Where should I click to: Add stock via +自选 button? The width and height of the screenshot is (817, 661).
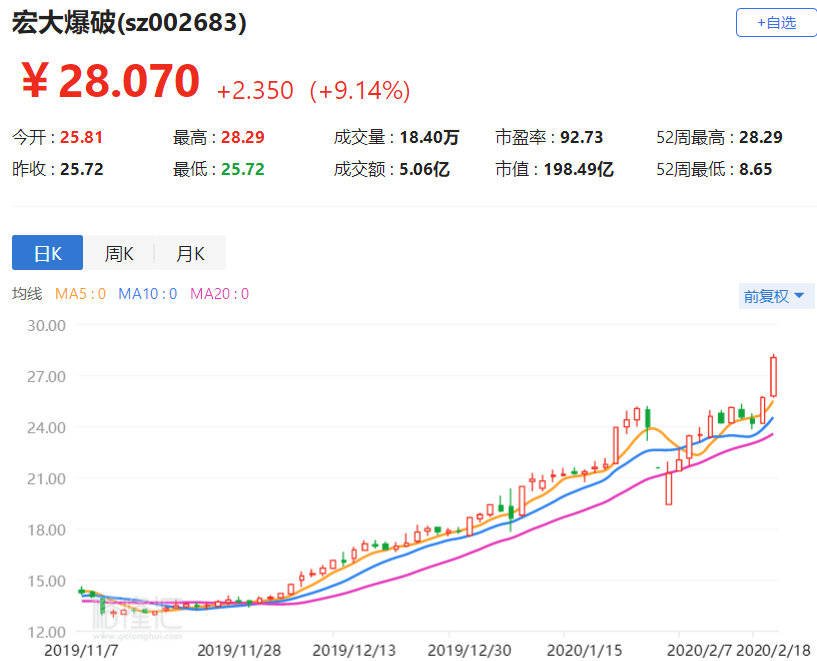point(776,23)
